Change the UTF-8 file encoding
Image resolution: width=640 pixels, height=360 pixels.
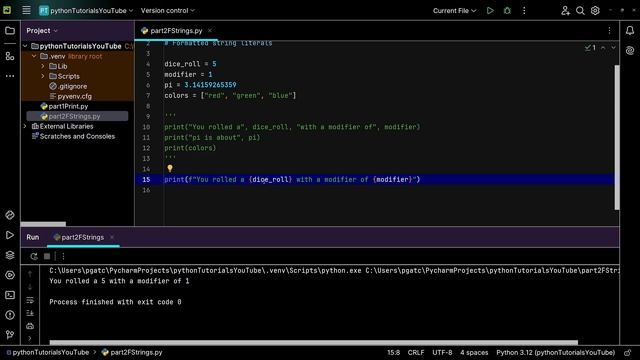pyautogui.click(x=442, y=352)
